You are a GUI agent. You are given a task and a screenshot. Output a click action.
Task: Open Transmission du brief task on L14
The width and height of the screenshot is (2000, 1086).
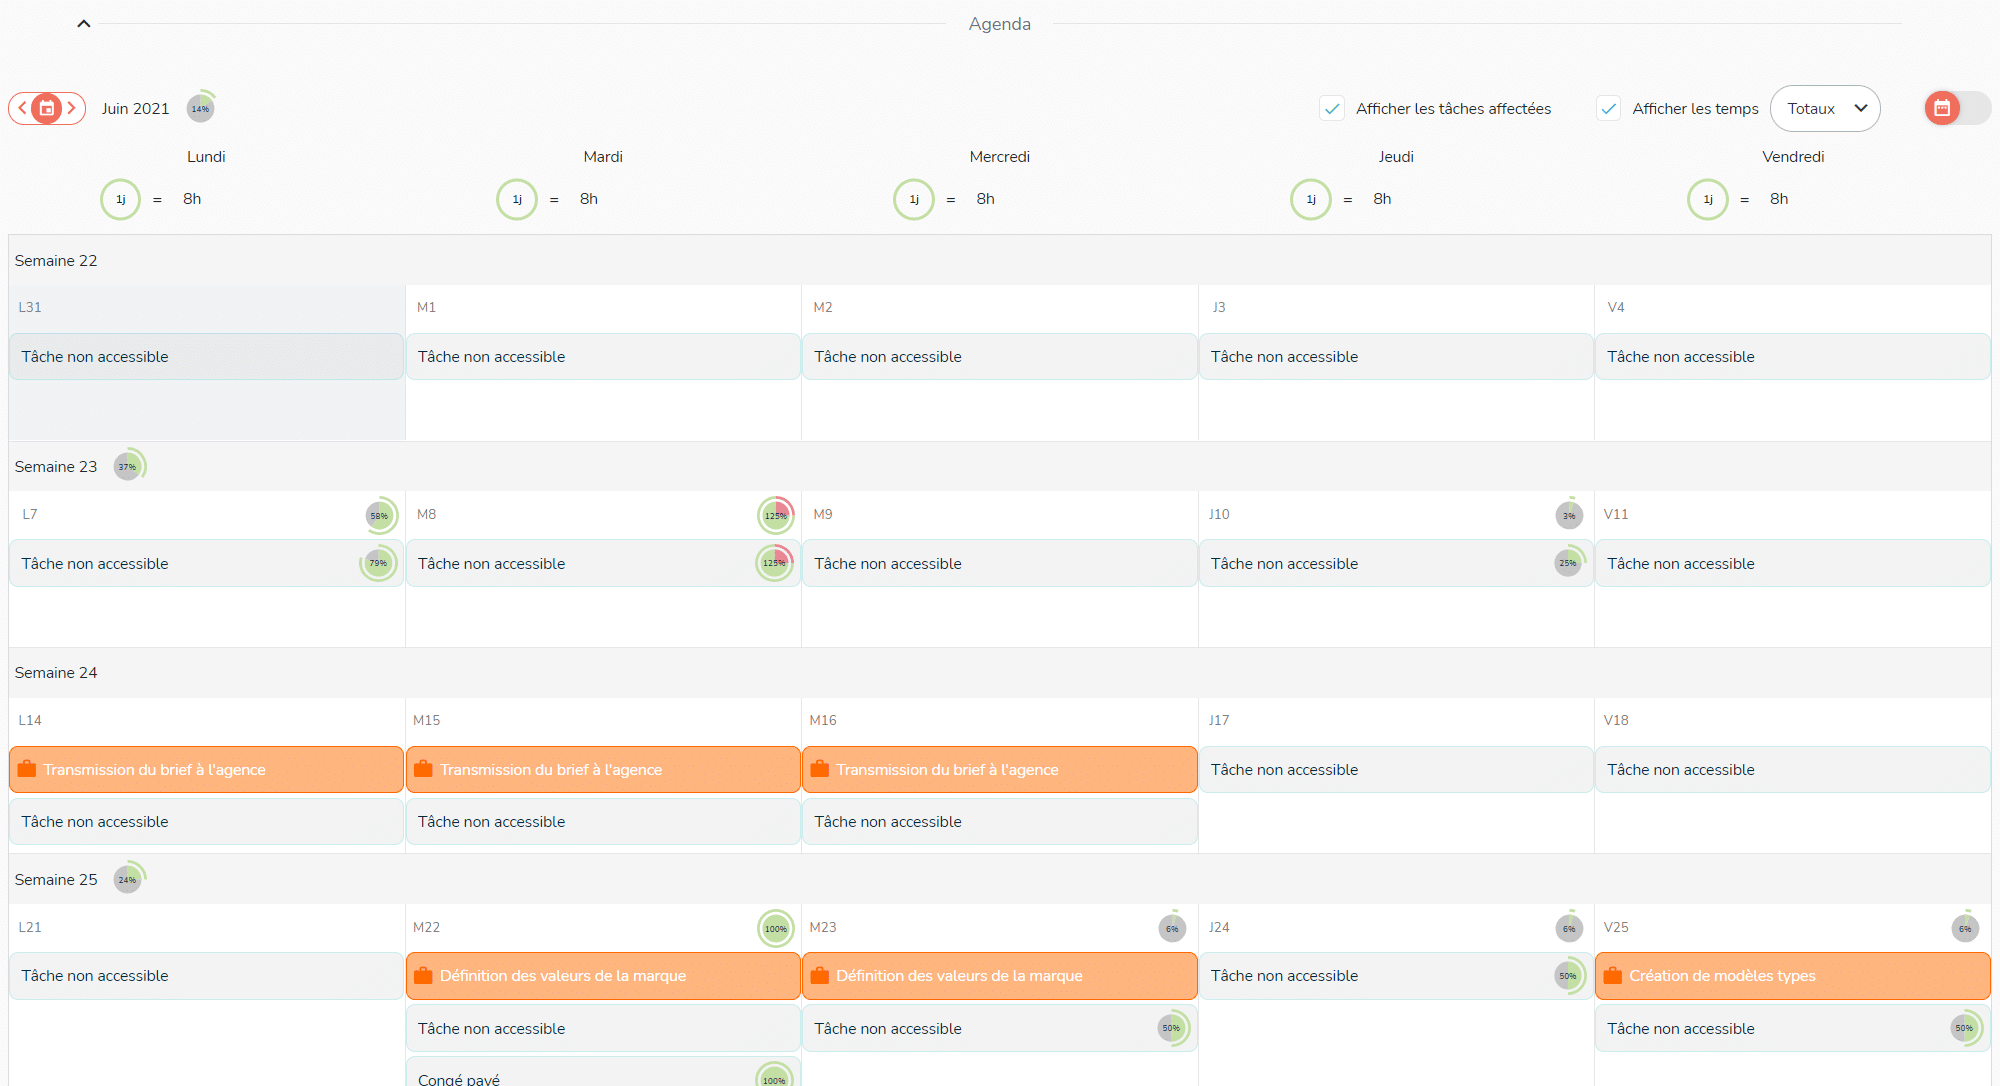[x=206, y=769]
